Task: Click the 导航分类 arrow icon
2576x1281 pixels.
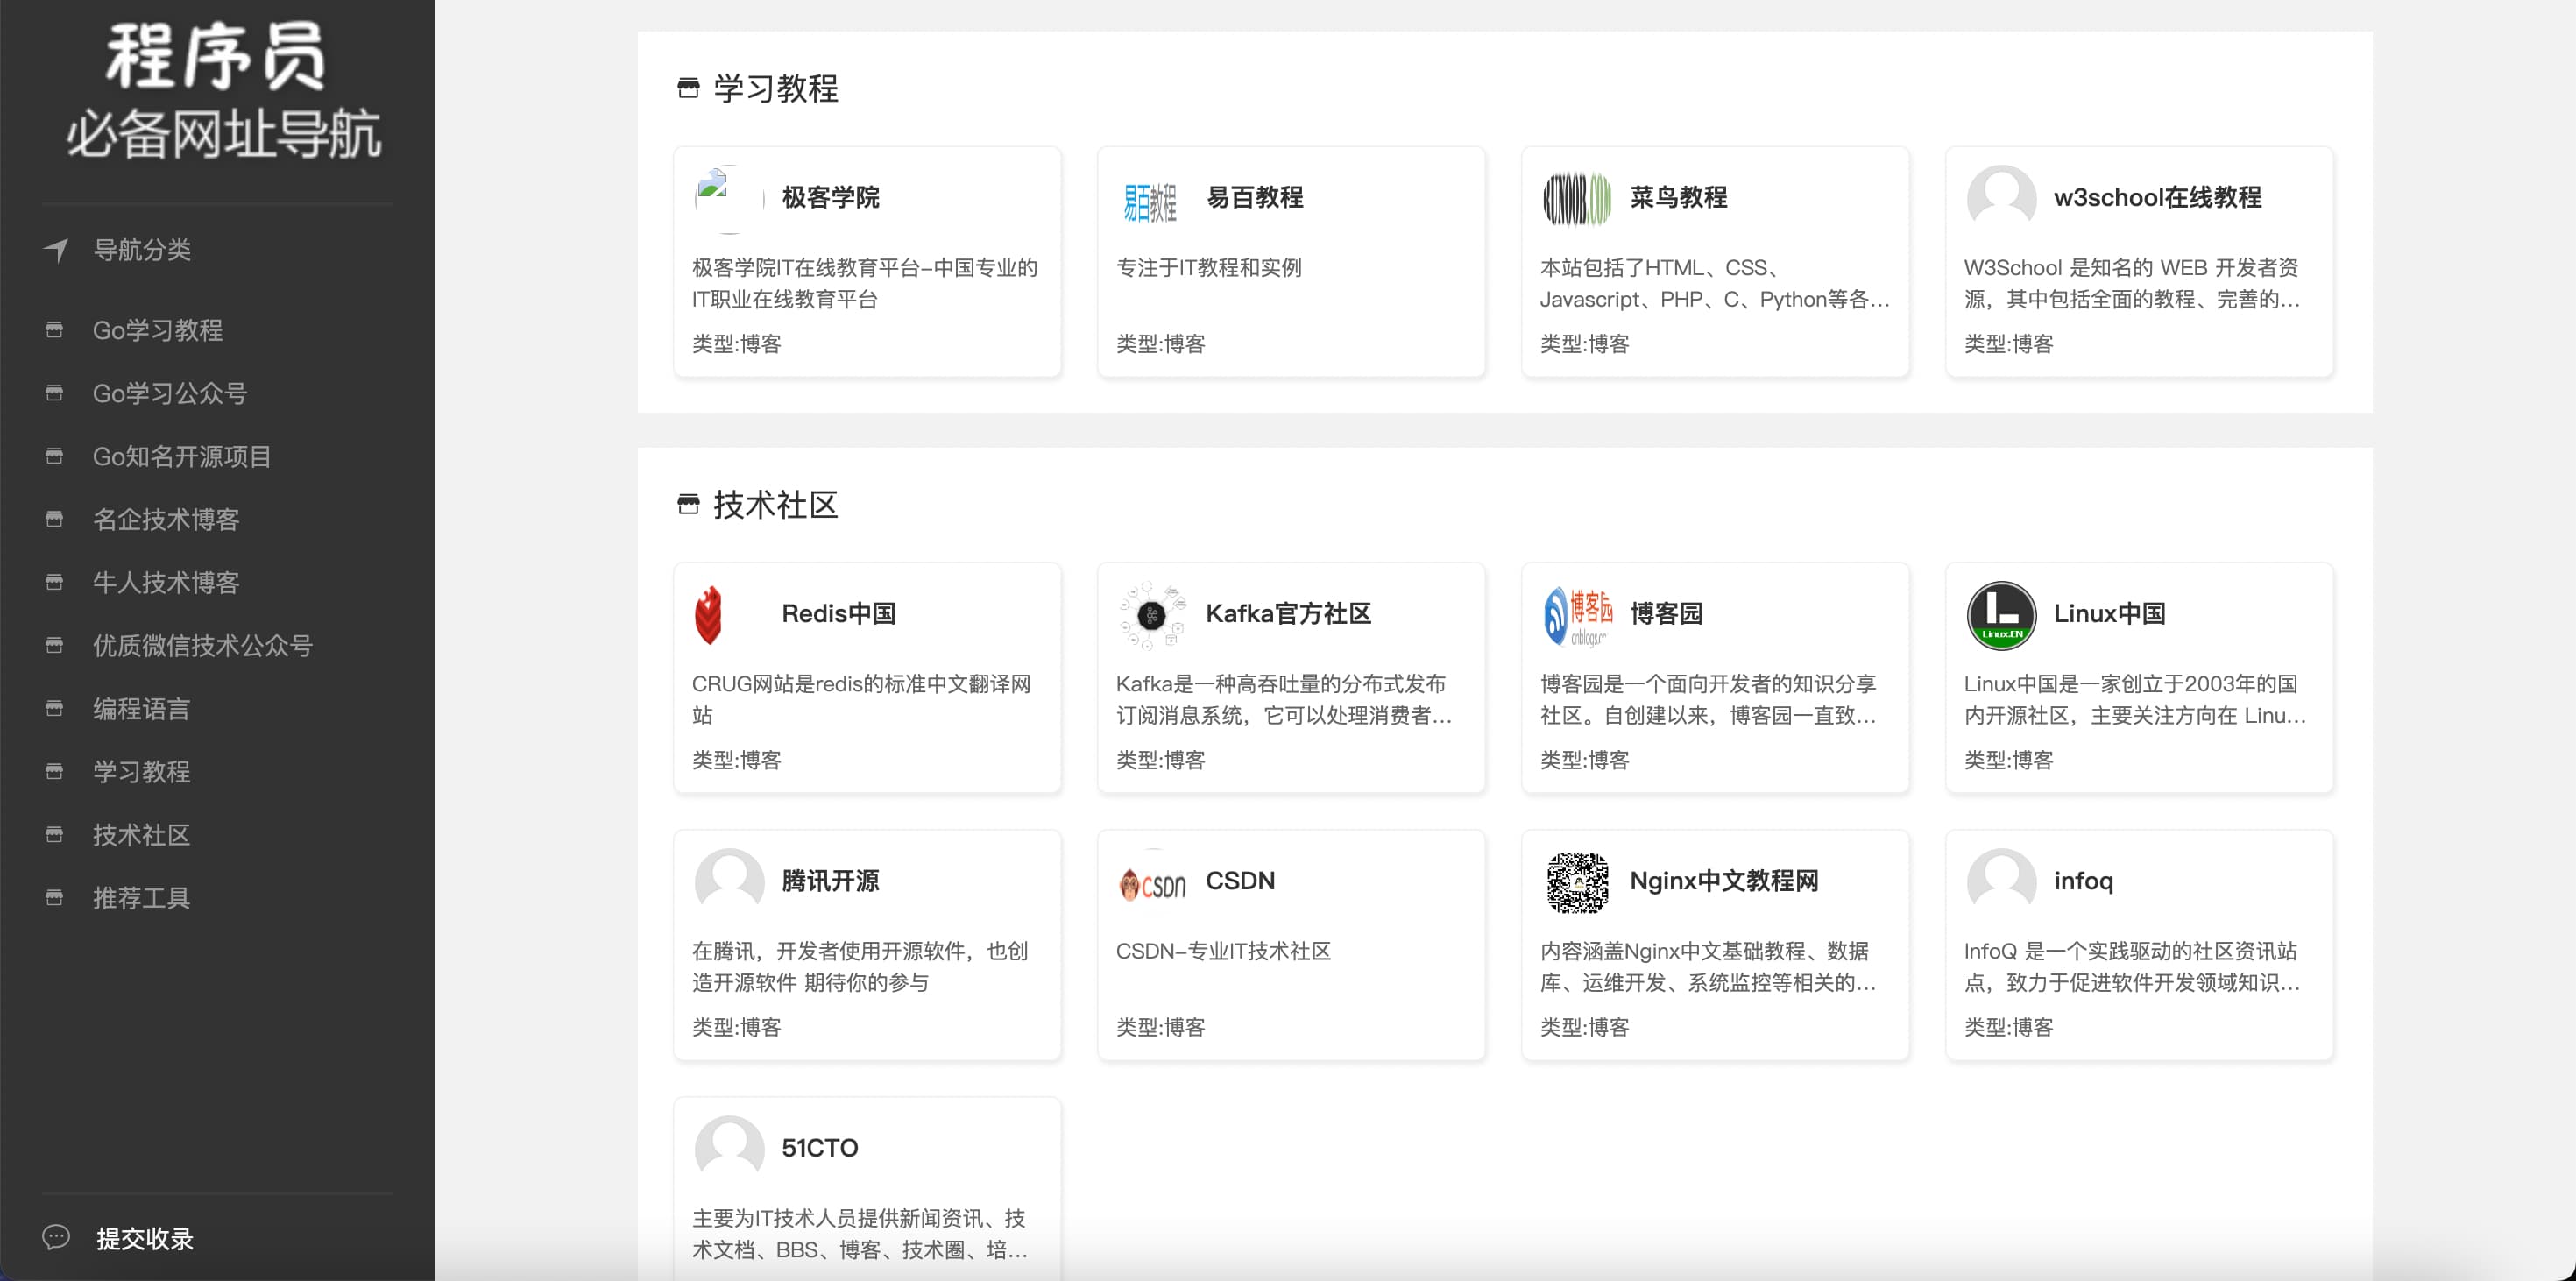Action: [x=56, y=249]
